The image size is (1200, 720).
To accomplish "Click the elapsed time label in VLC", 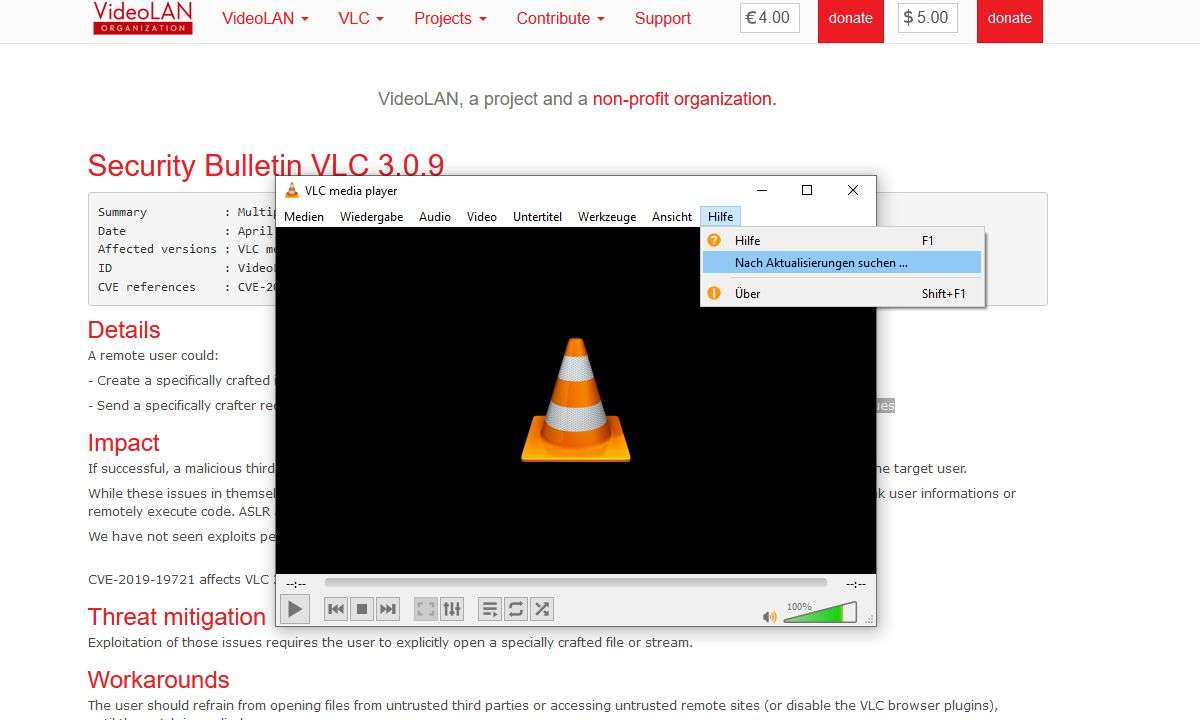I will coord(296,584).
